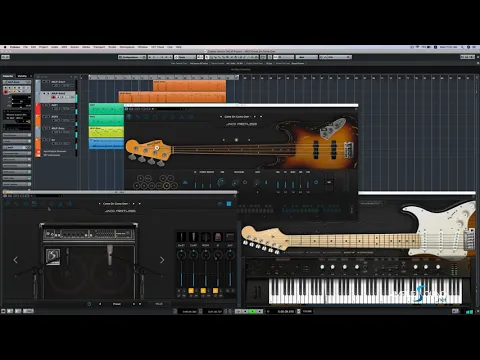
Task: Open the Transport menu
Action: pyautogui.click(x=99, y=47)
